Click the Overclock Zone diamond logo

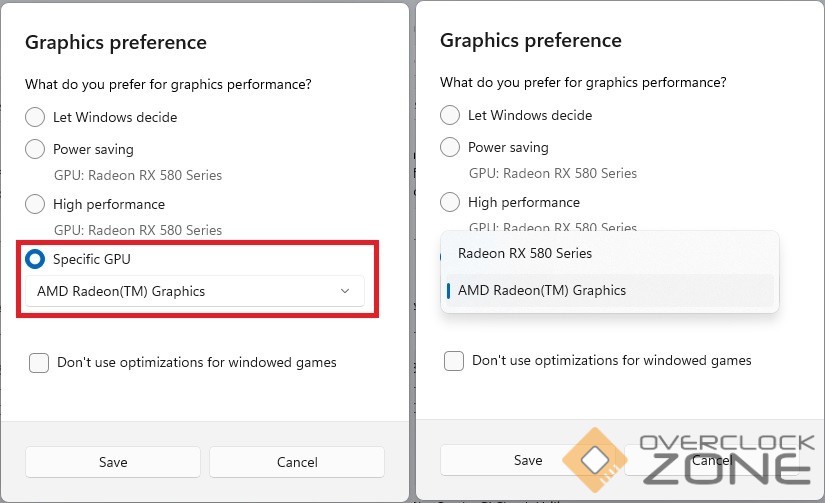click(595, 460)
